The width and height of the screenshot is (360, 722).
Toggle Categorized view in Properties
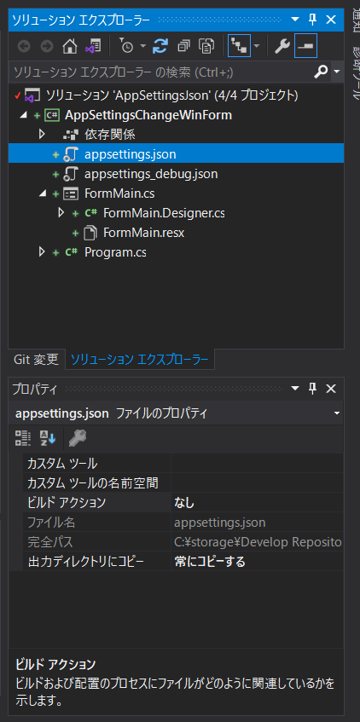[x=23, y=438]
